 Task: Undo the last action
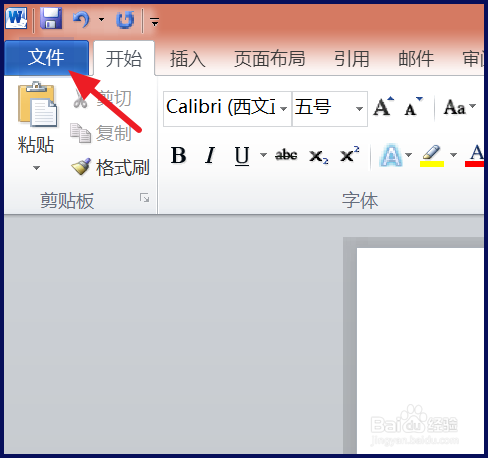[x=81, y=19]
